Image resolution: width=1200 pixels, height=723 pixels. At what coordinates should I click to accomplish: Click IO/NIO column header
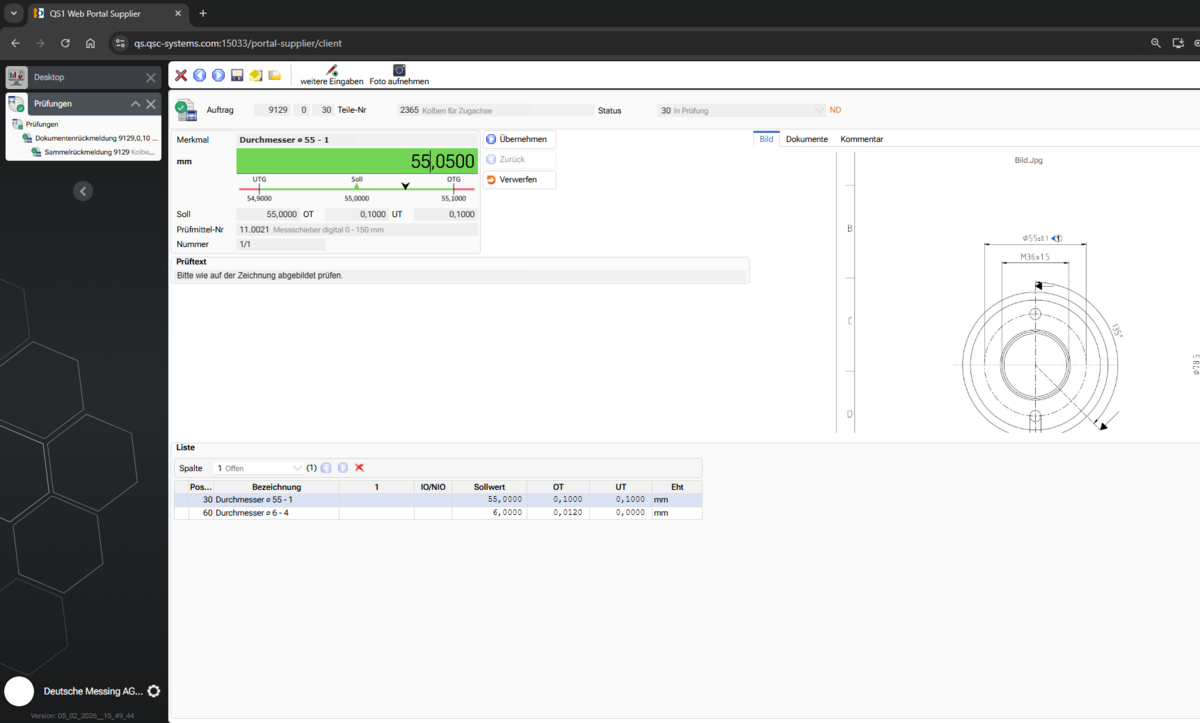click(433, 487)
